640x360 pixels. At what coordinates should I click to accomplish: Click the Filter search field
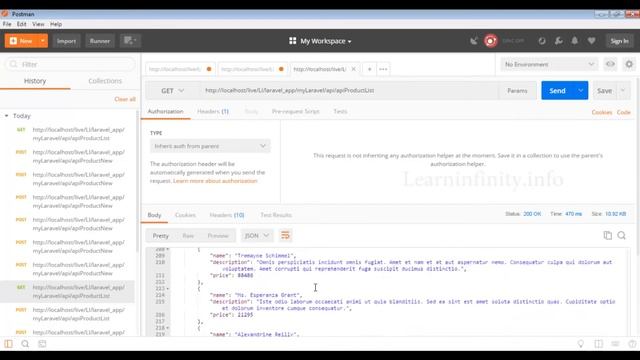(70, 64)
